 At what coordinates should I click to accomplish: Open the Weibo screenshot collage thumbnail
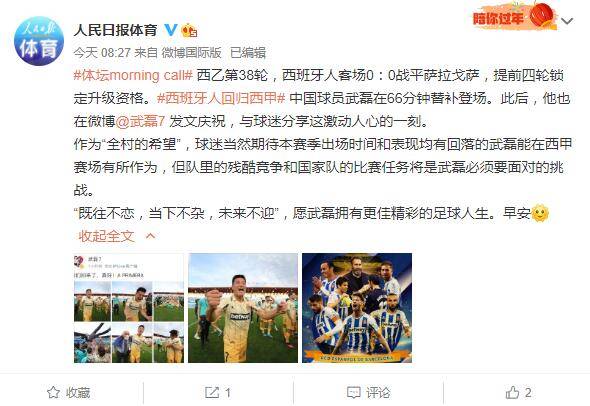click(129, 308)
